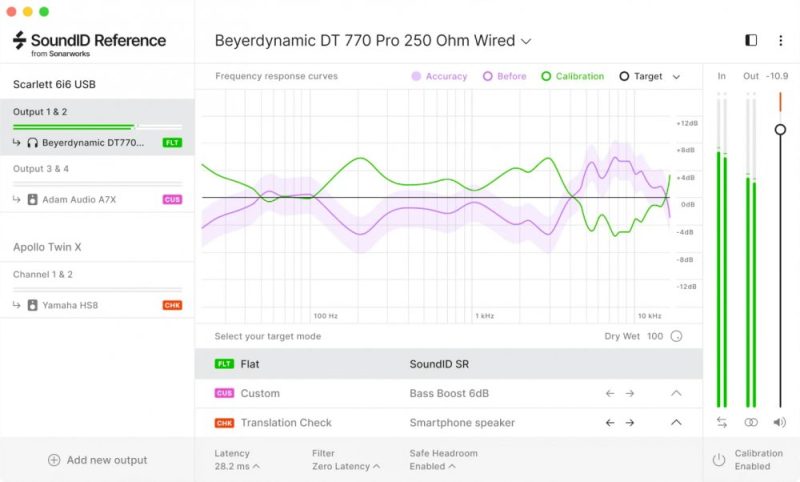Image resolution: width=800 pixels, height=482 pixels.
Task: Click previous arrow for Custom preset
Action: (x=610, y=394)
